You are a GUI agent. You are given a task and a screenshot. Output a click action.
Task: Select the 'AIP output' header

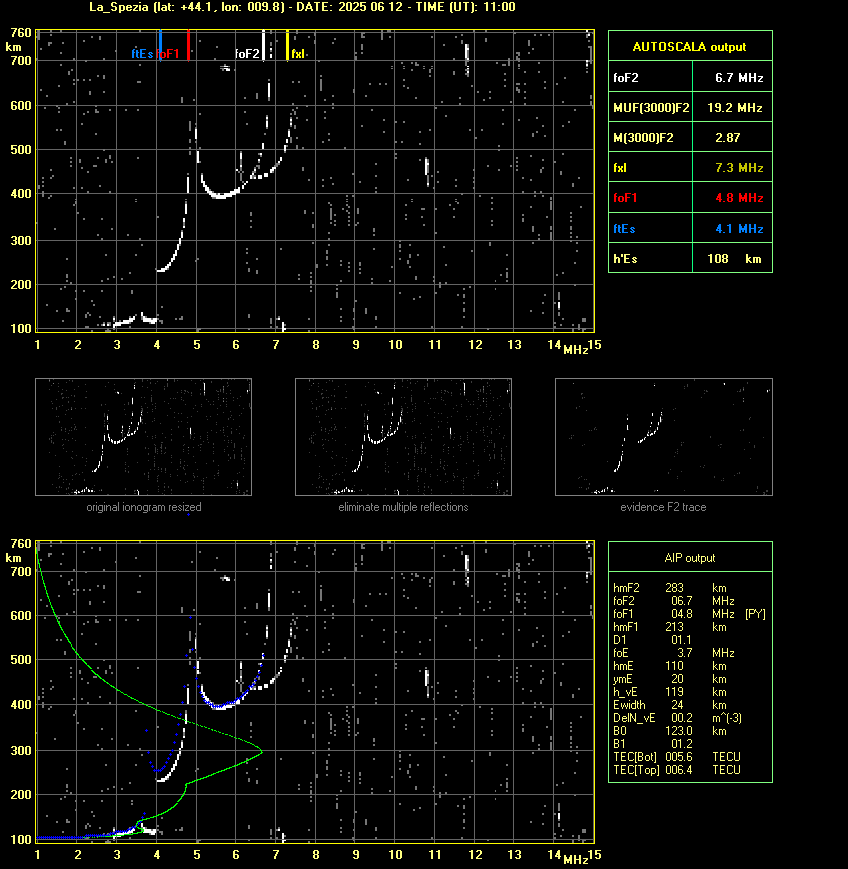[690, 558]
